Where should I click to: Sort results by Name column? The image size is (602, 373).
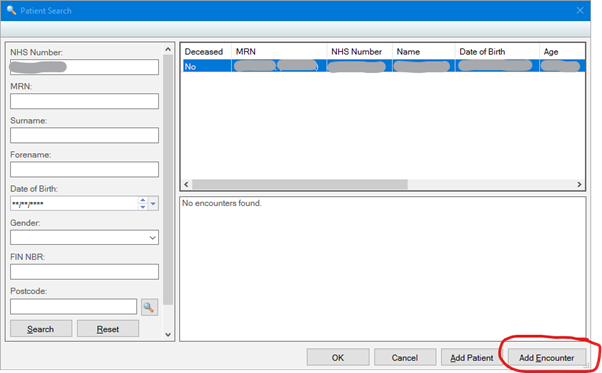pos(423,52)
